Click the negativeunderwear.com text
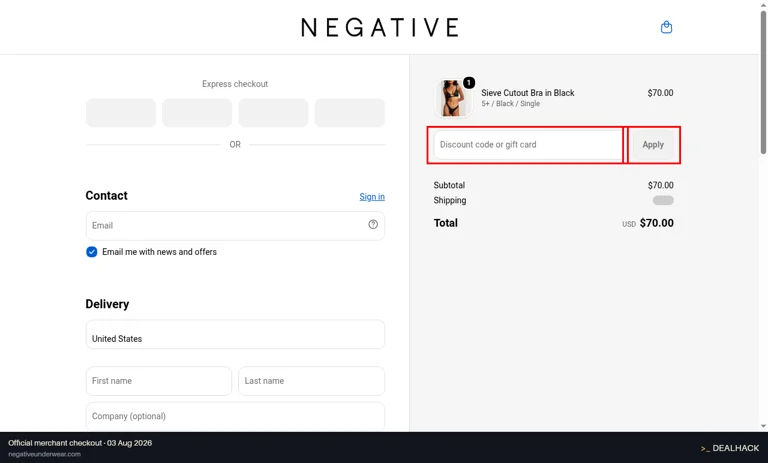The height and width of the screenshot is (463, 768). point(45,454)
